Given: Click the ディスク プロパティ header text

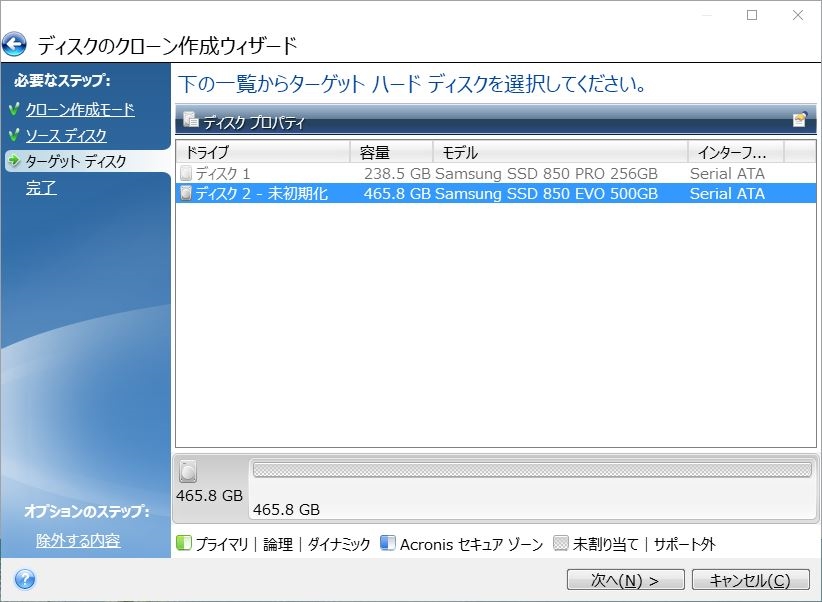Looking at the screenshot, I should coord(254,123).
